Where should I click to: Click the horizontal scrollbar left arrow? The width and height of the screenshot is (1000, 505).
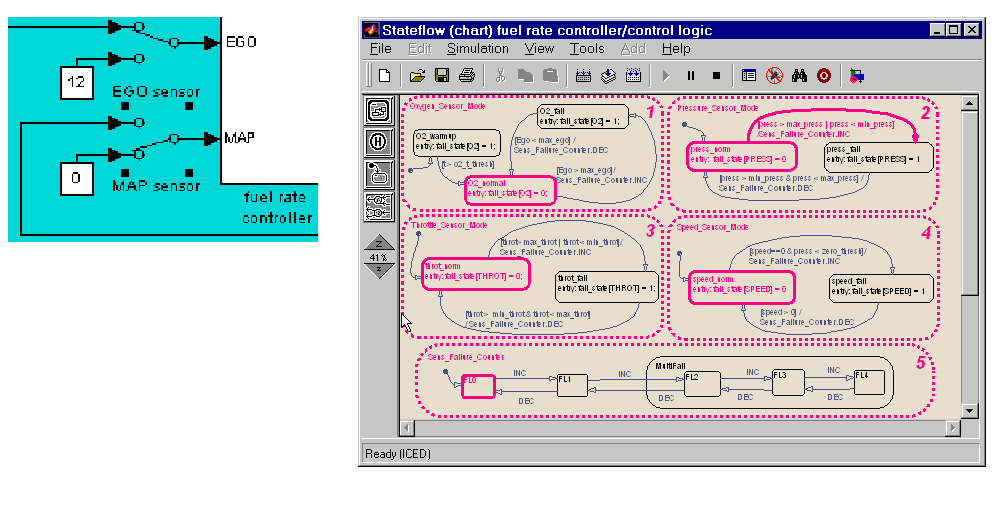[407, 427]
